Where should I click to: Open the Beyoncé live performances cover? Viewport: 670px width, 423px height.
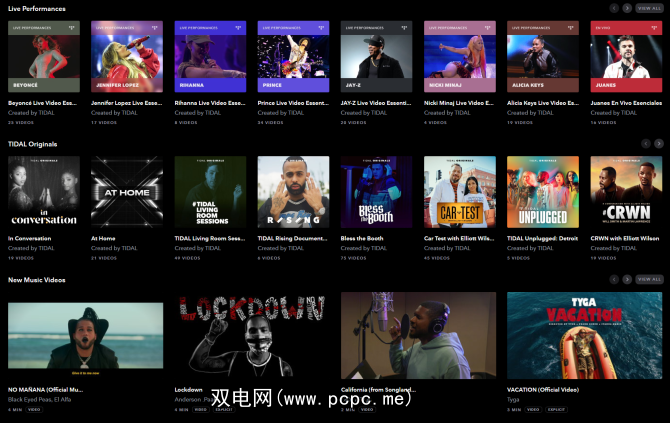coord(44,56)
